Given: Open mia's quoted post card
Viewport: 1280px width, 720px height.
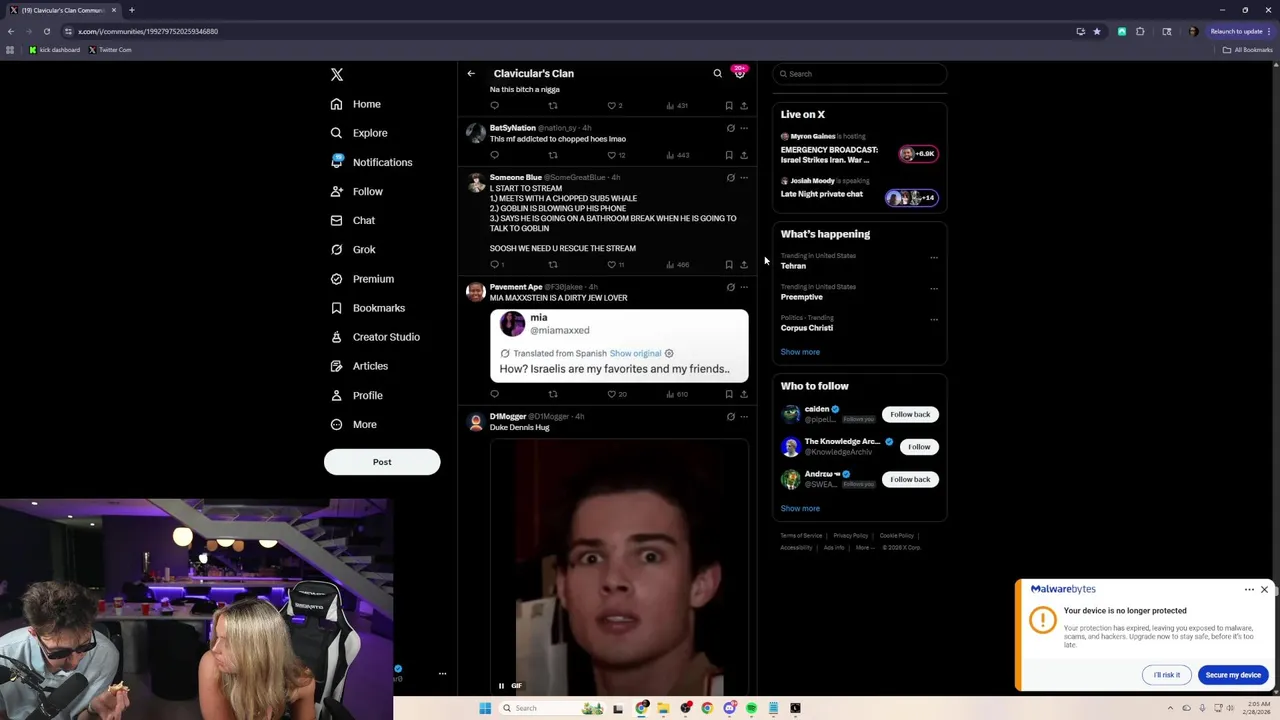Looking at the screenshot, I should point(619,345).
